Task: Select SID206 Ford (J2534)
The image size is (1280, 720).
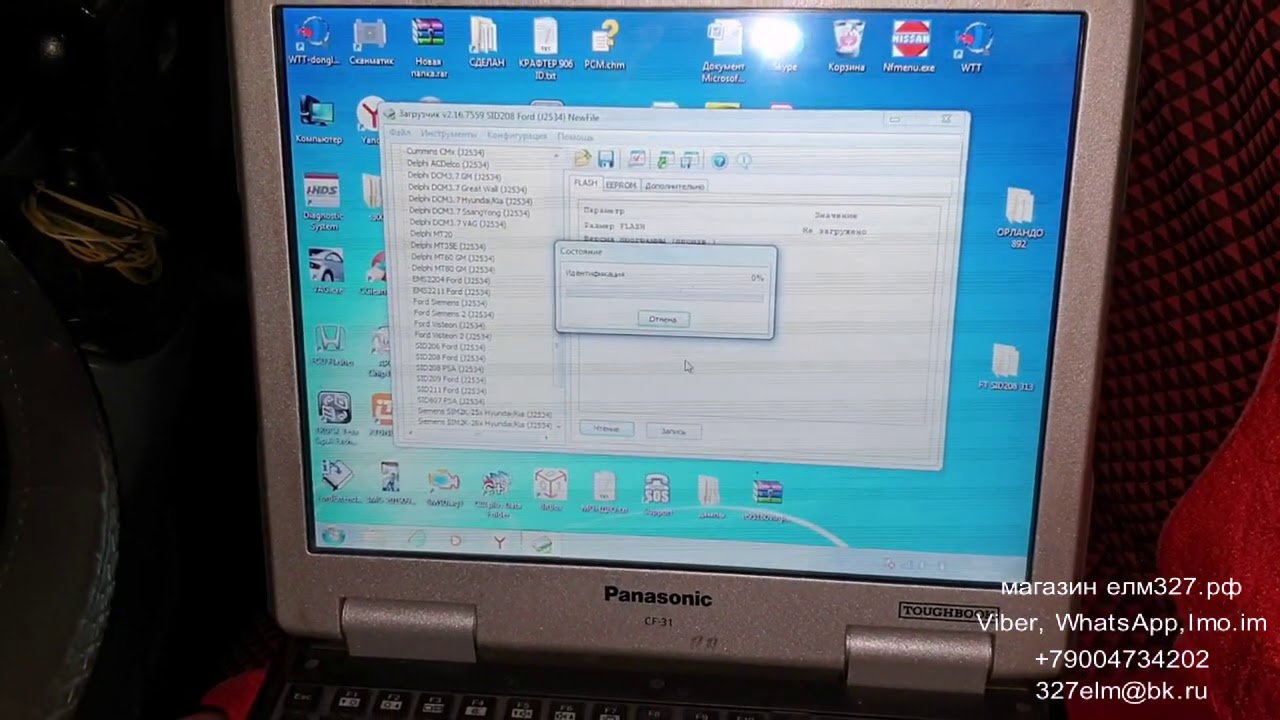Action: coord(450,347)
